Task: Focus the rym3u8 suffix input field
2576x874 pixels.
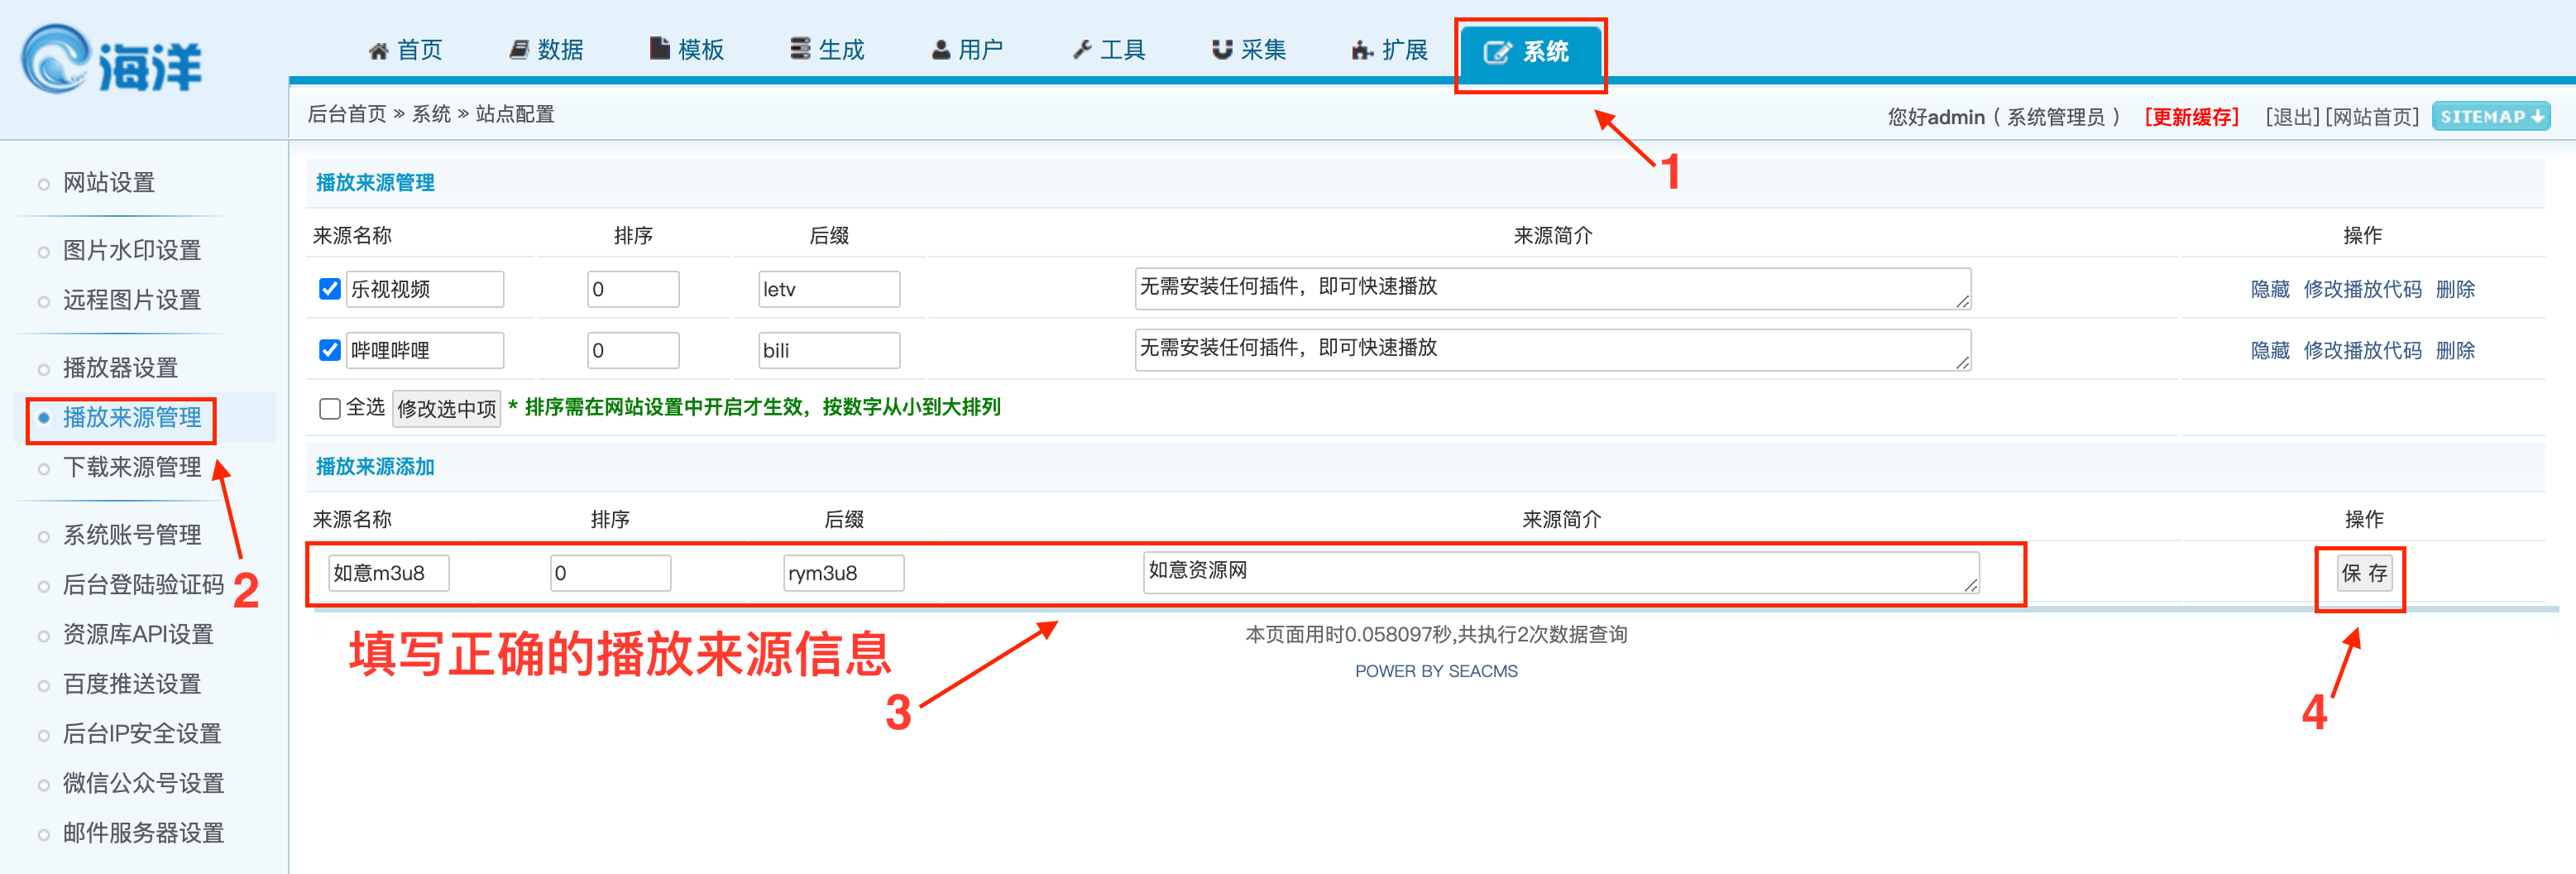Action: click(842, 573)
